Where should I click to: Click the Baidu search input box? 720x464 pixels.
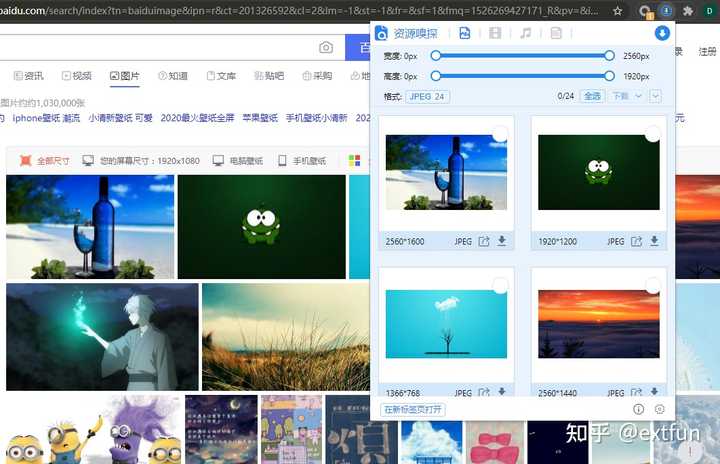coord(156,47)
